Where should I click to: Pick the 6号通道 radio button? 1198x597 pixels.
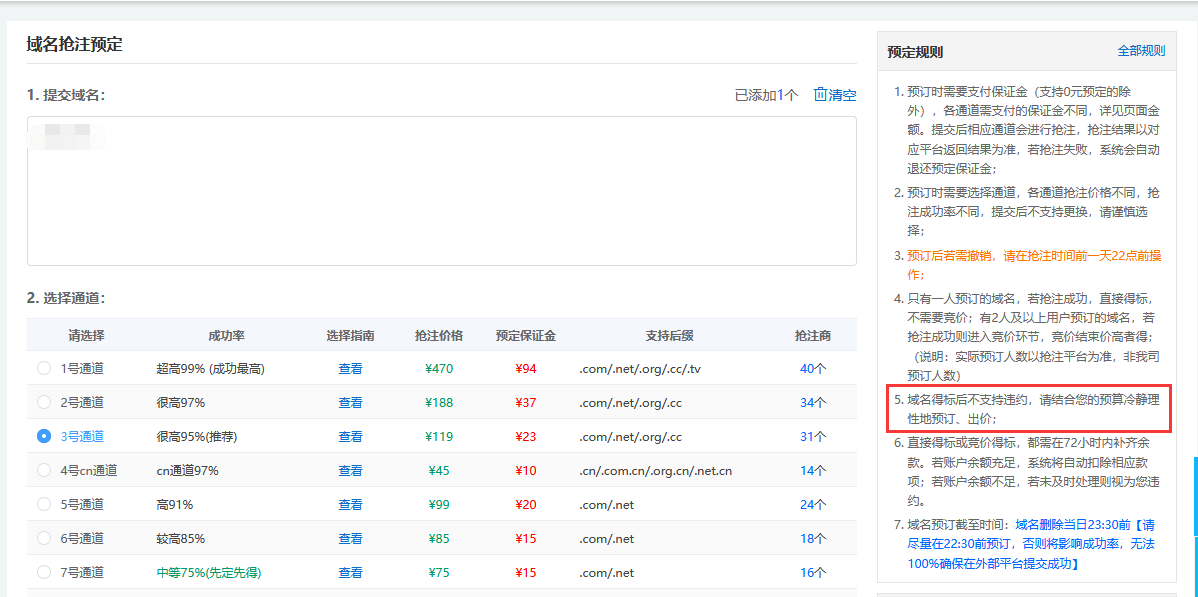coord(44,538)
